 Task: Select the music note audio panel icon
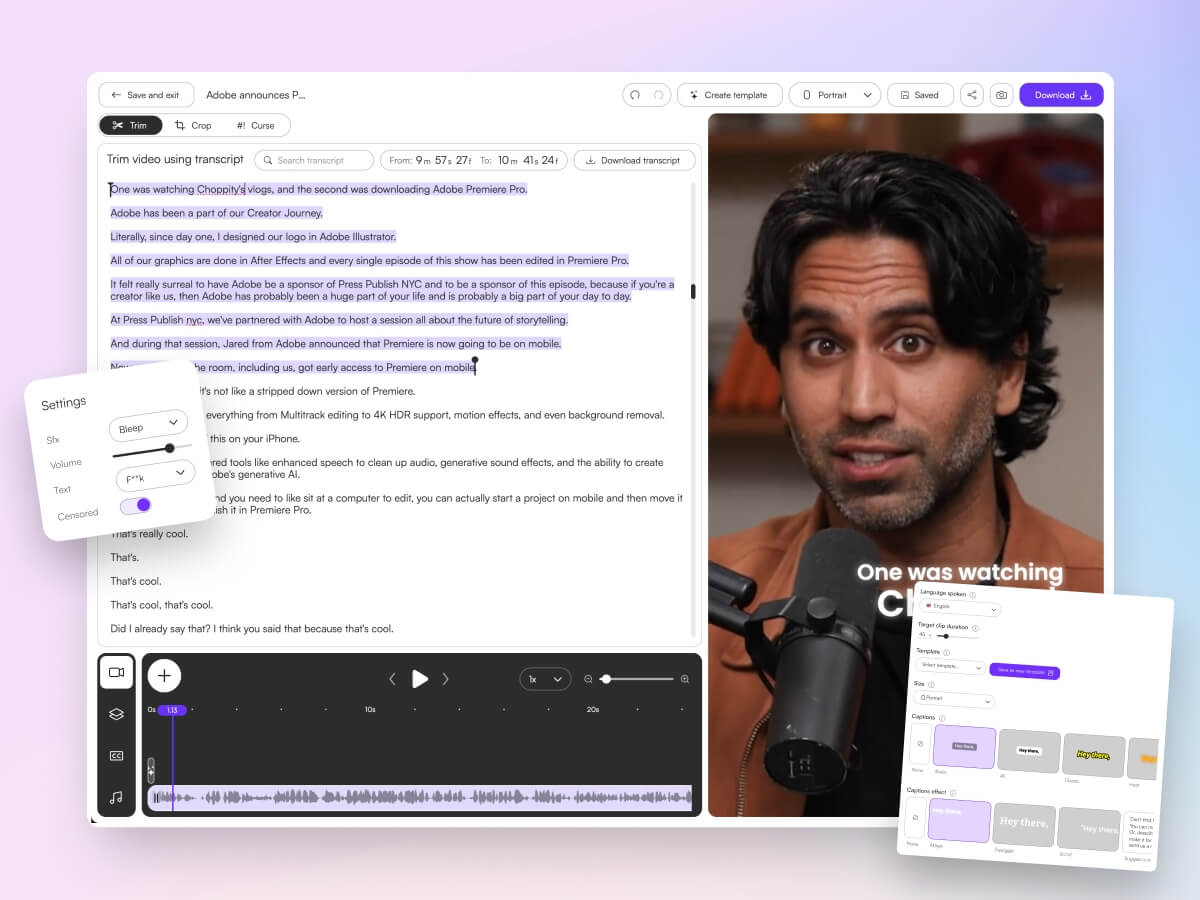[x=117, y=797]
